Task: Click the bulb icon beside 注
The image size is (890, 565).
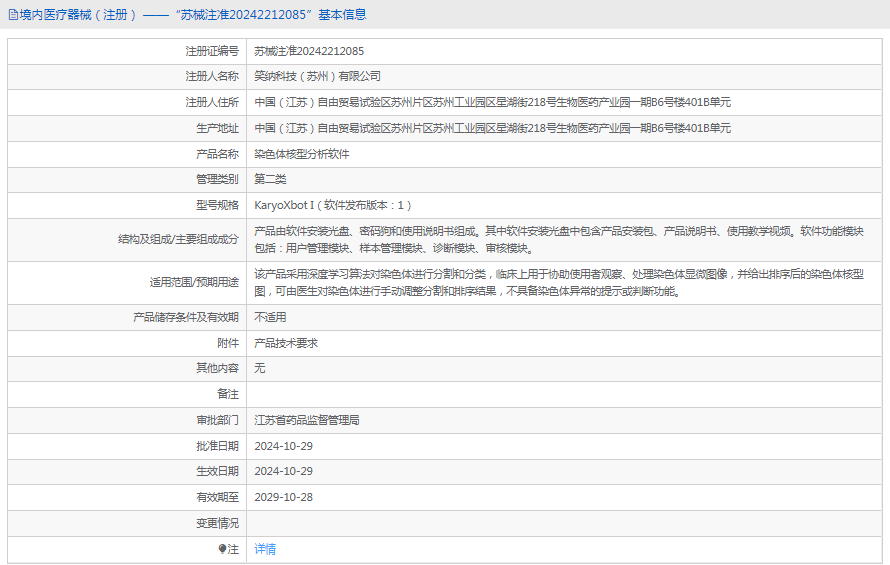Action: pos(222,549)
